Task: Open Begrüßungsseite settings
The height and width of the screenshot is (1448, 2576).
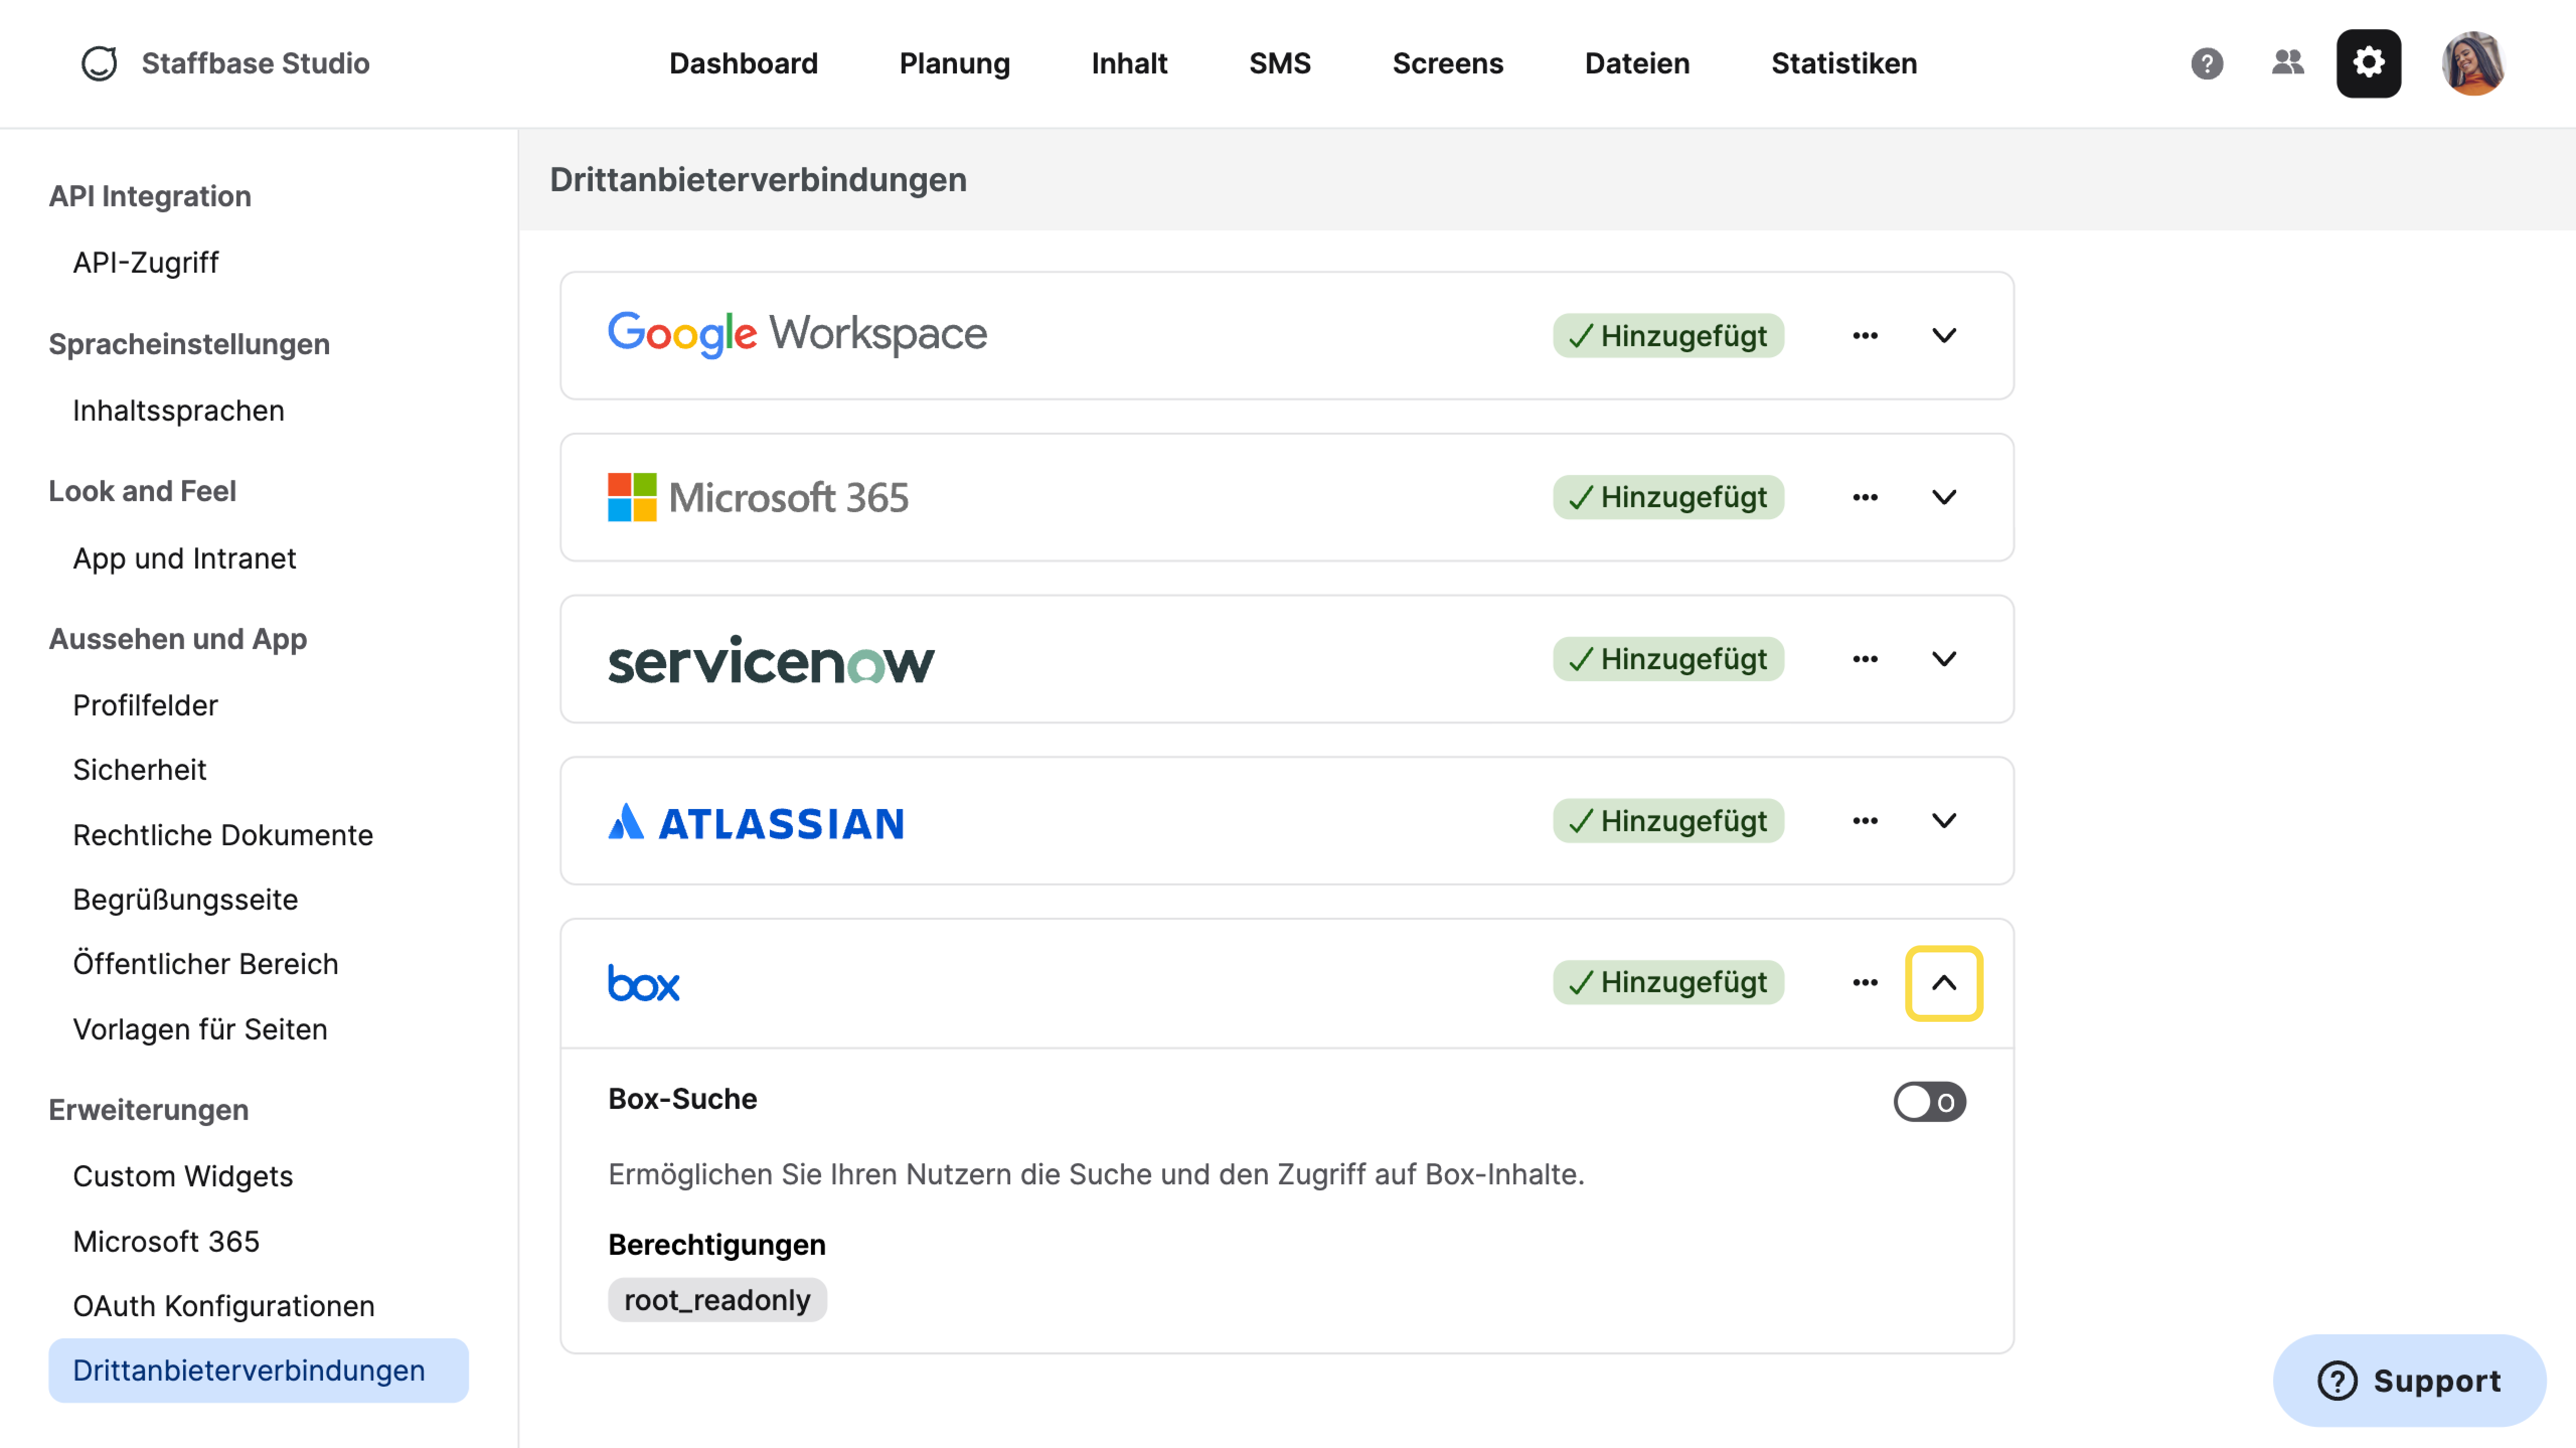Action: [x=185, y=899]
